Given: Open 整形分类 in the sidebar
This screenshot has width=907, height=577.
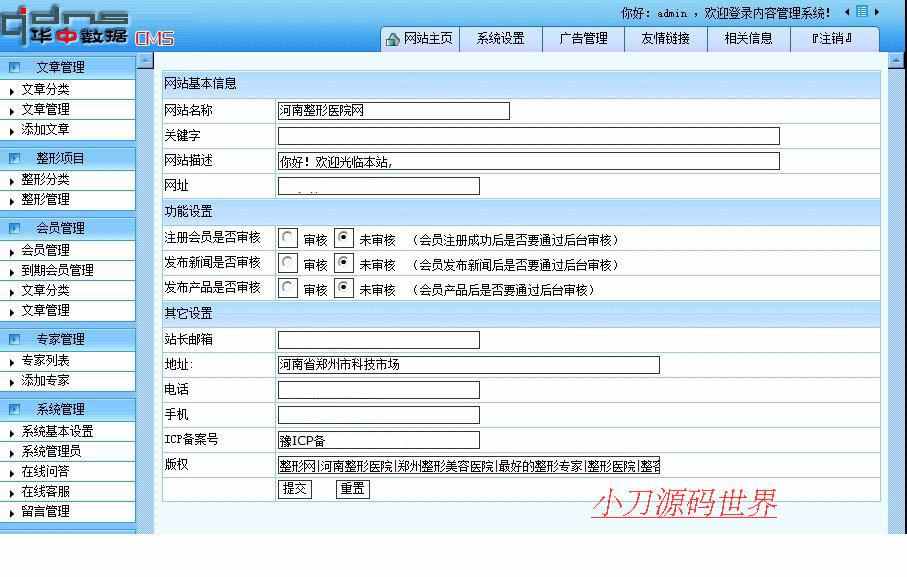Looking at the screenshot, I should [45, 180].
